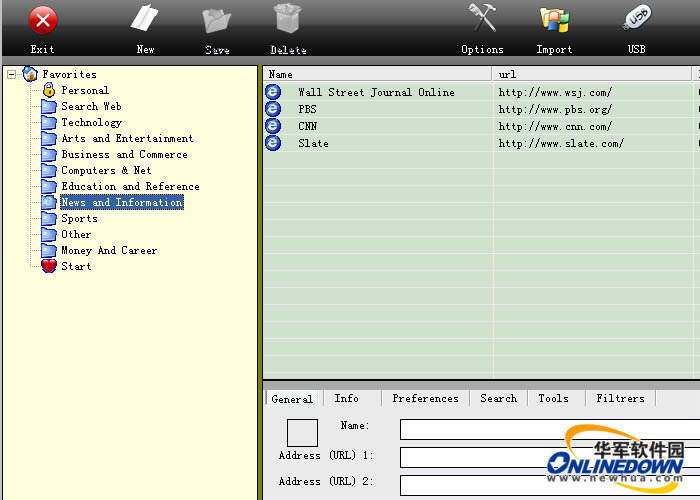Click the New label in toolbar
700x500 pixels.
(145, 49)
